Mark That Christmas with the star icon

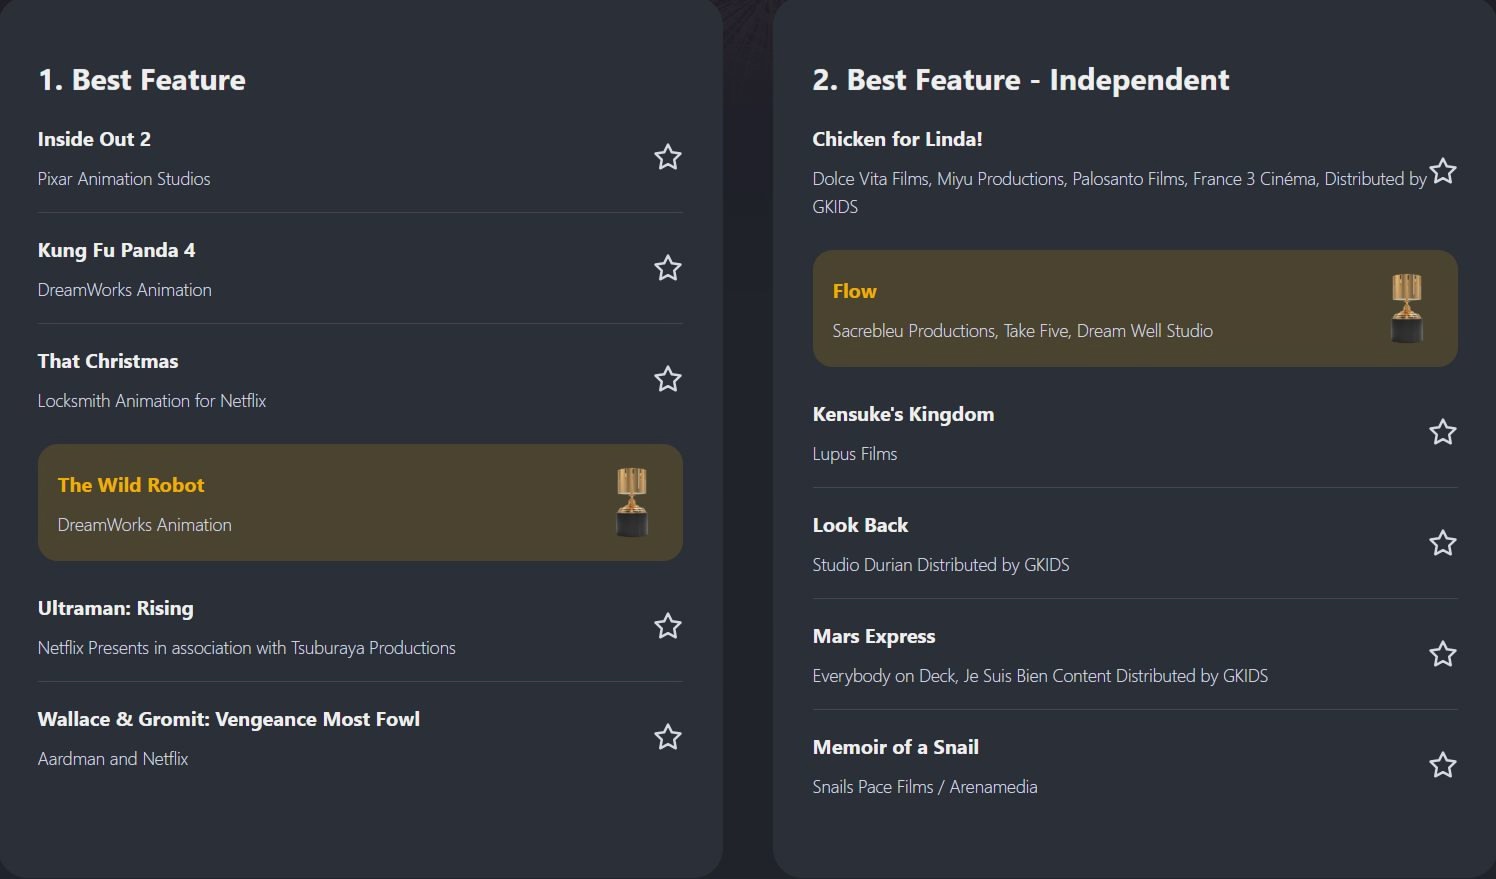[667, 379]
